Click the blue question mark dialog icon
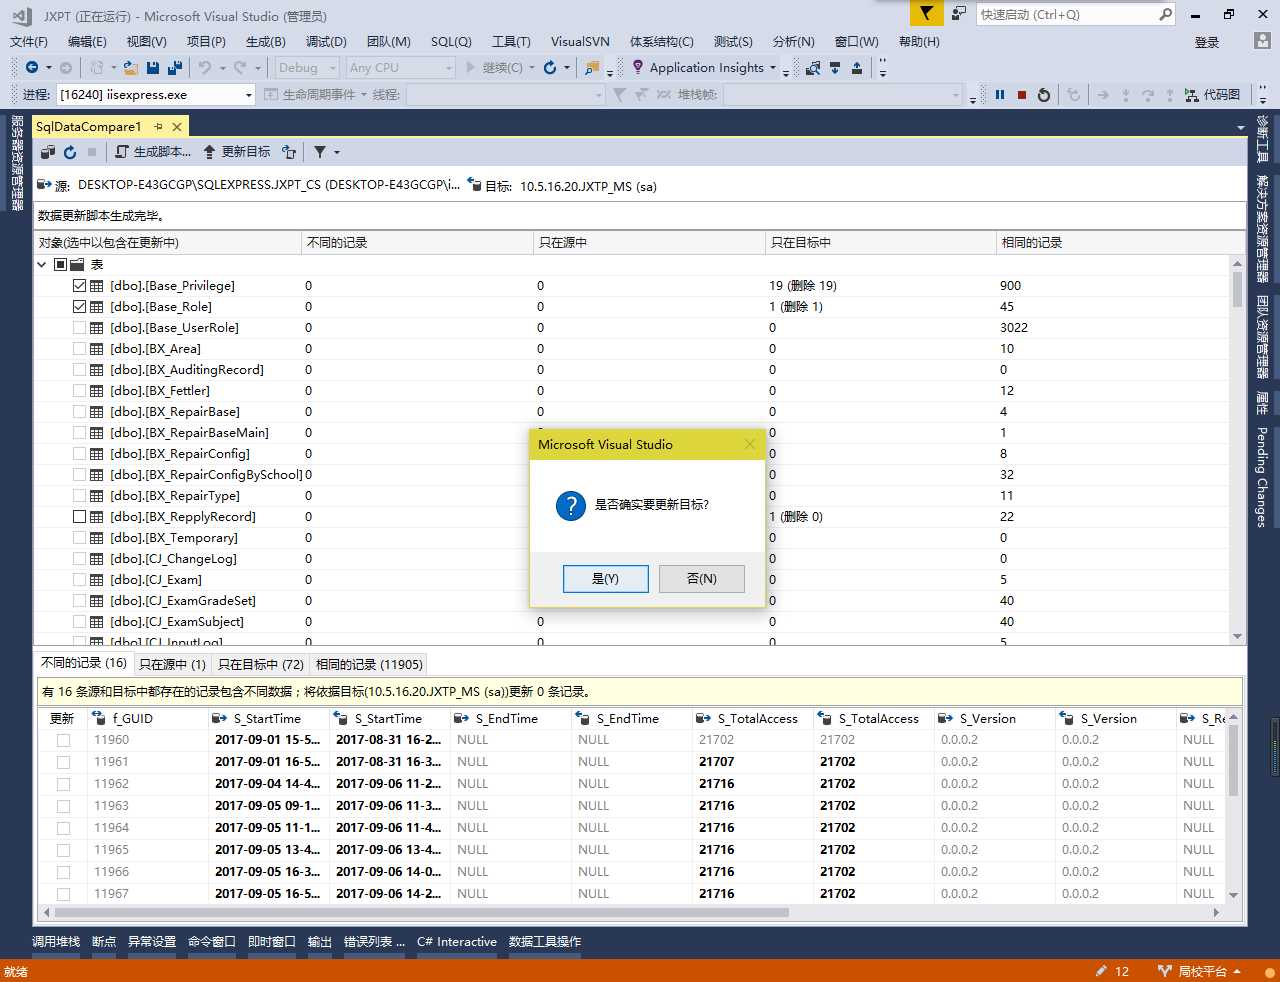1280x982 pixels. pos(570,505)
